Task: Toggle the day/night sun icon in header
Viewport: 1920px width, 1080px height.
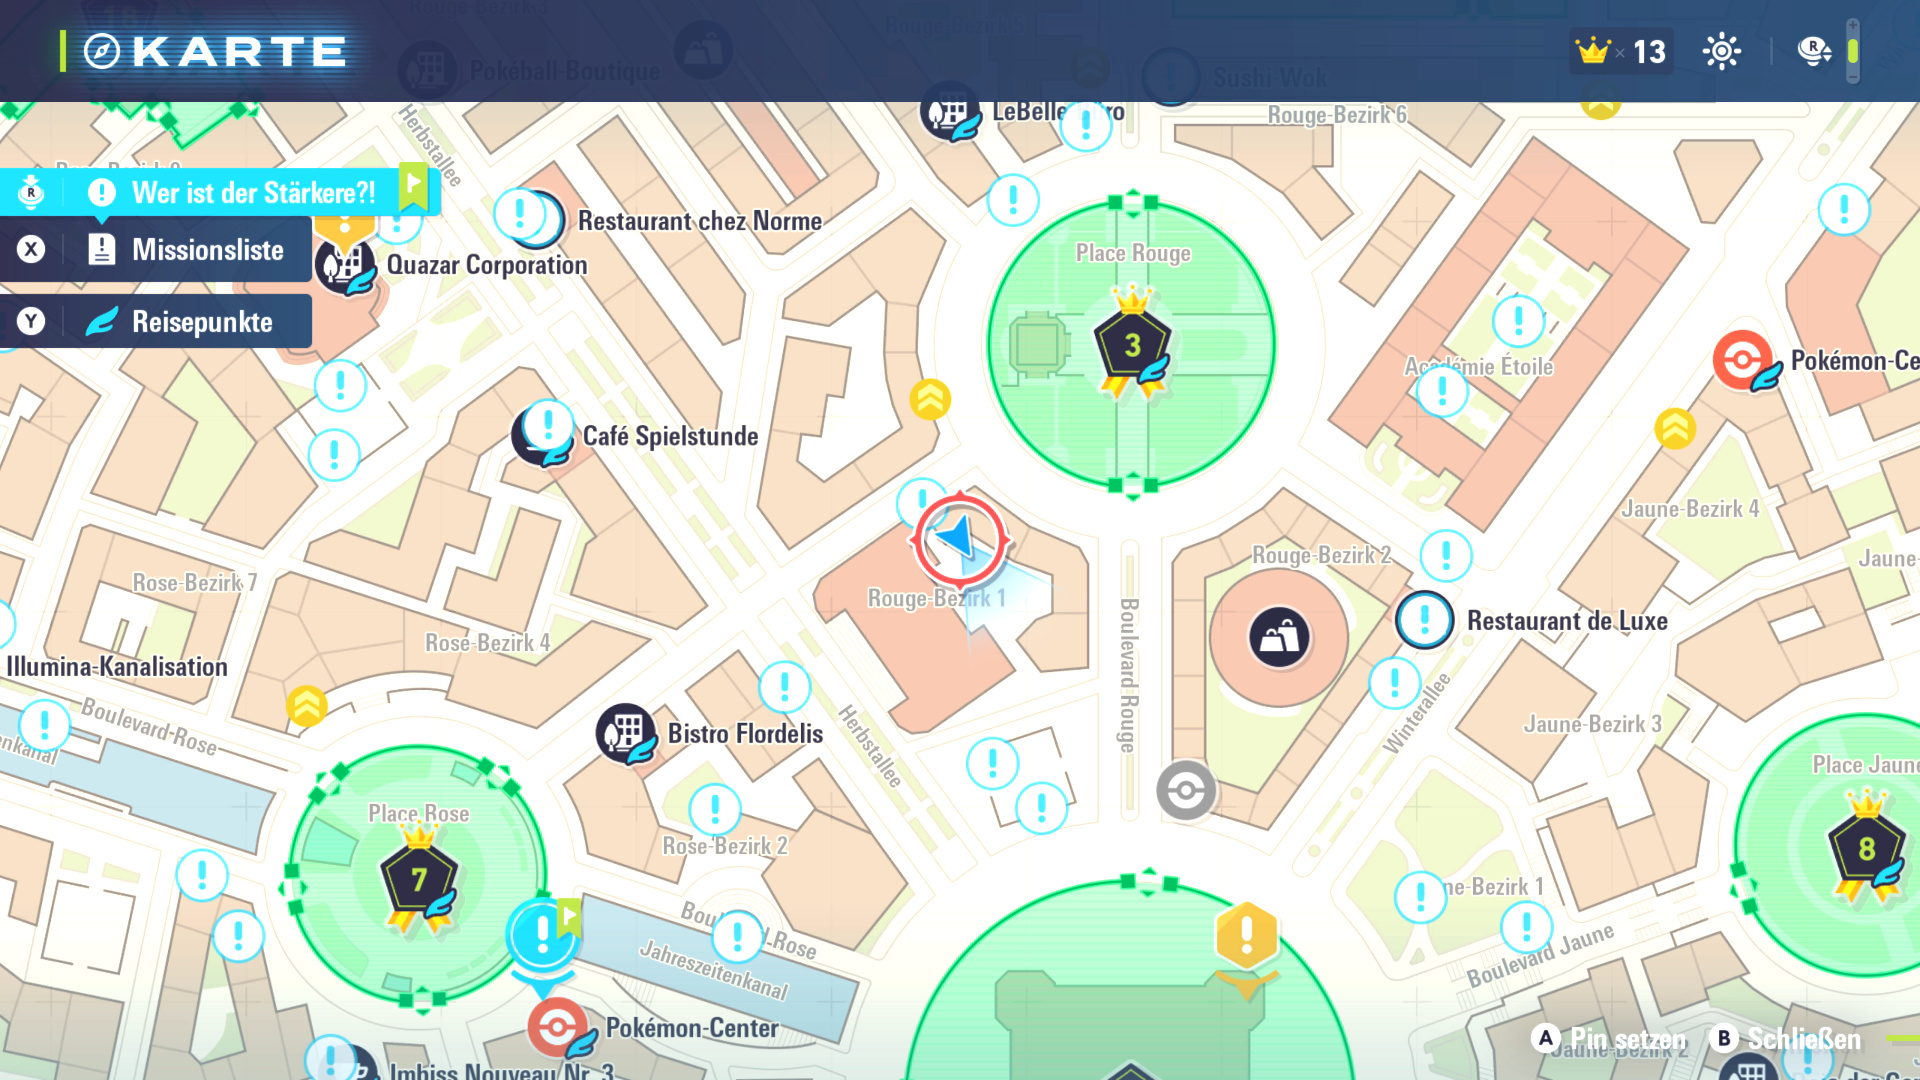Action: [1721, 51]
